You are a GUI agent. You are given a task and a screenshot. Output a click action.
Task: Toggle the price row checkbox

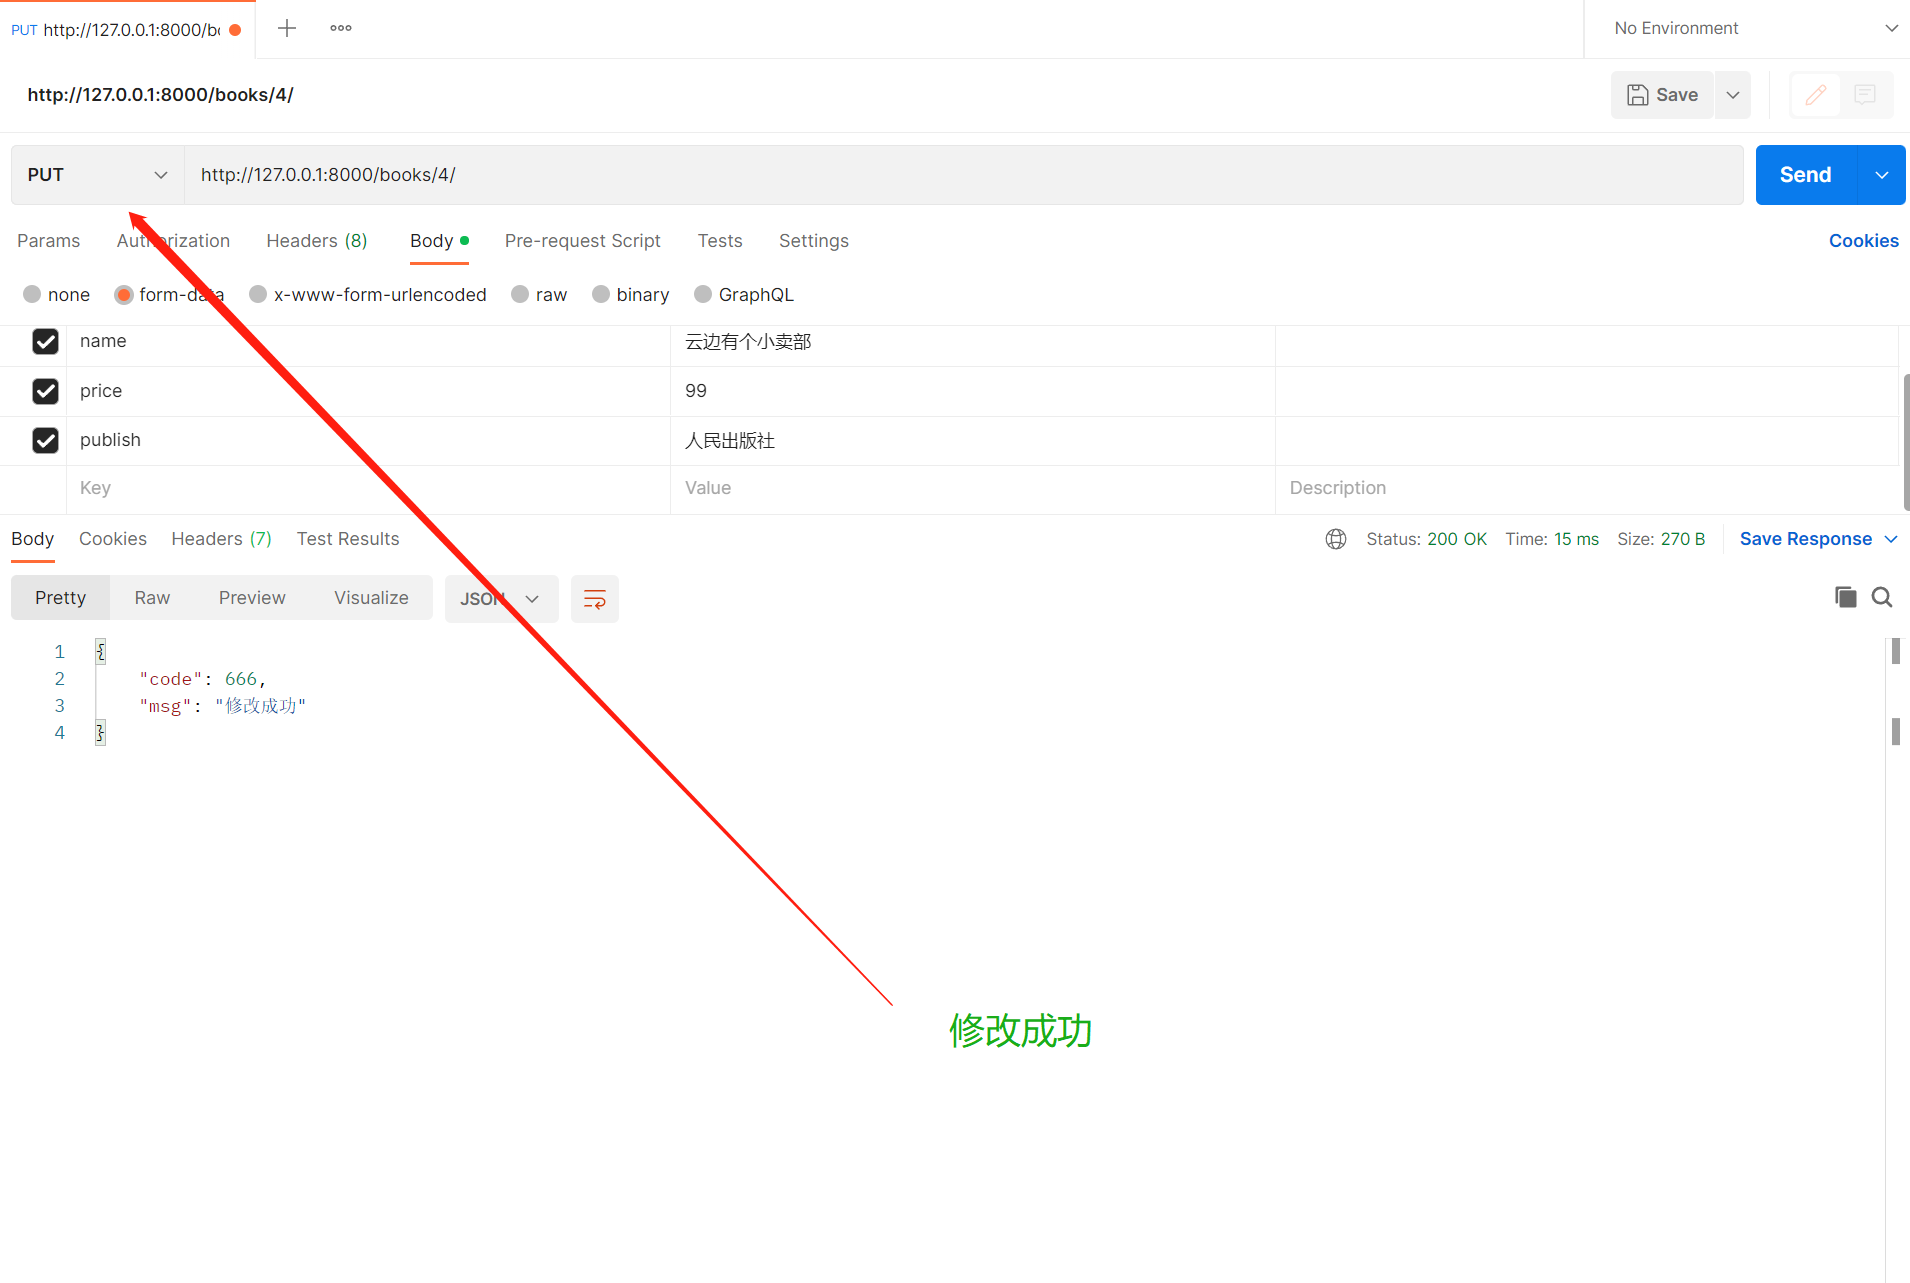[x=45, y=391]
